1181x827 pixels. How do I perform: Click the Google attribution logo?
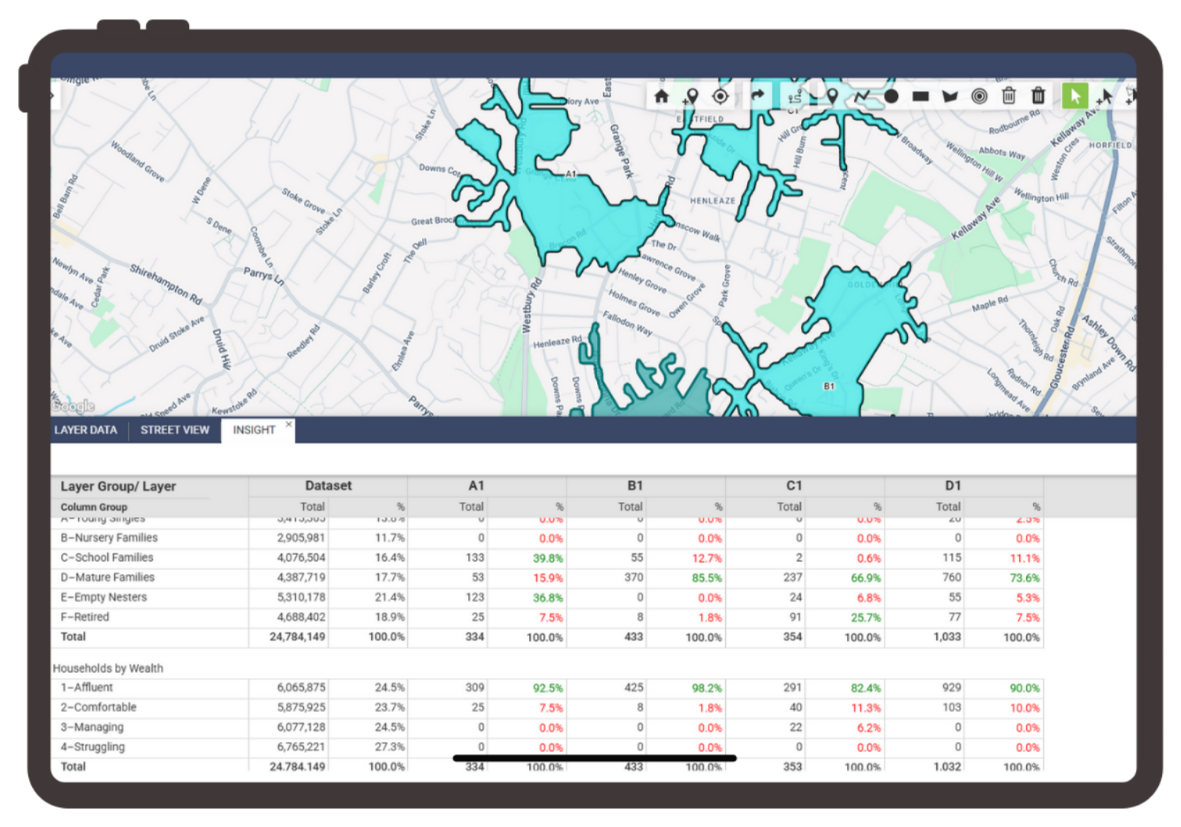(71, 406)
